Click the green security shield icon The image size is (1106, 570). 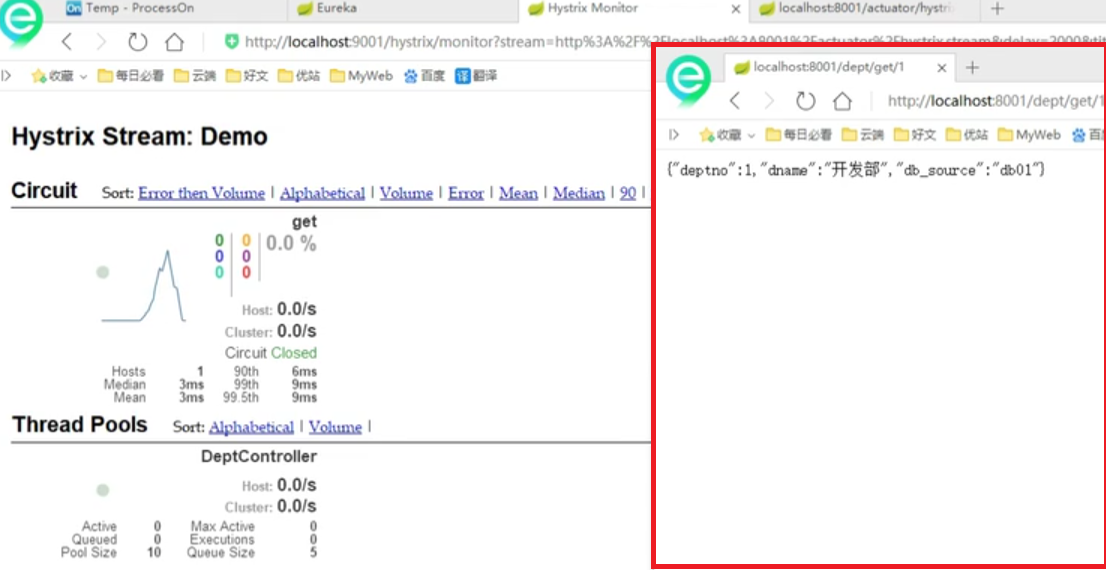(x=231, y=42)
